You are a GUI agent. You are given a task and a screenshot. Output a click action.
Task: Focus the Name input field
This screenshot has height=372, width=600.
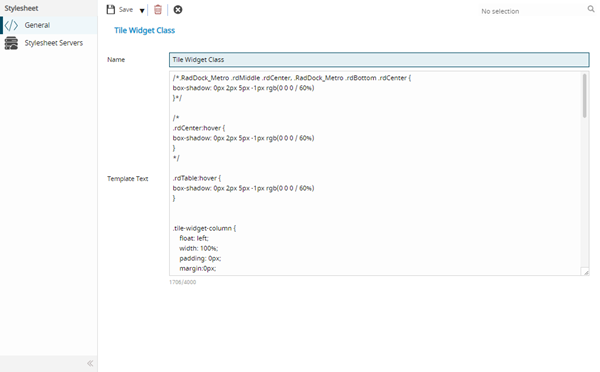point(379,60)
